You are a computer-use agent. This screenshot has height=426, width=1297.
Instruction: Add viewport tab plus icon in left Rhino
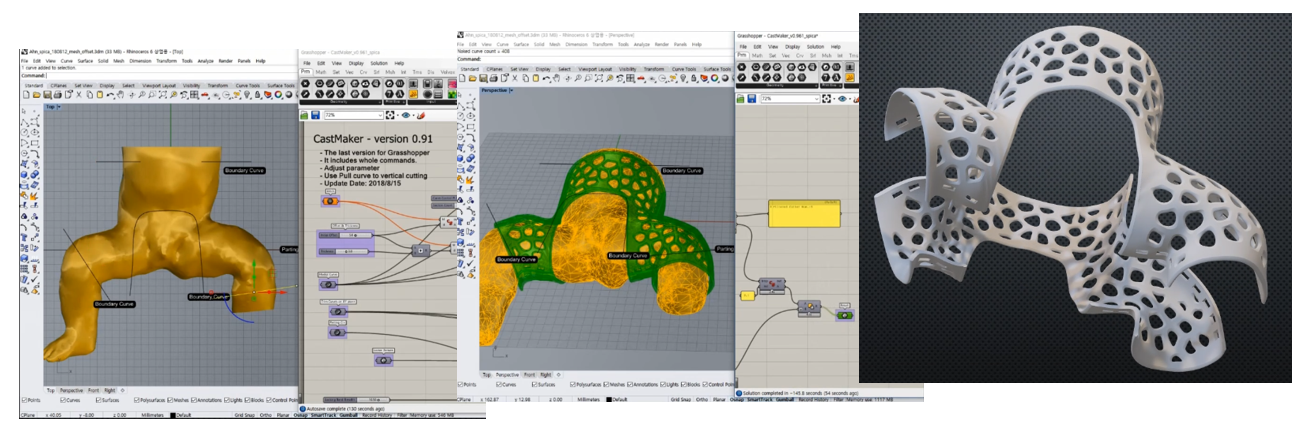[122, 390]
